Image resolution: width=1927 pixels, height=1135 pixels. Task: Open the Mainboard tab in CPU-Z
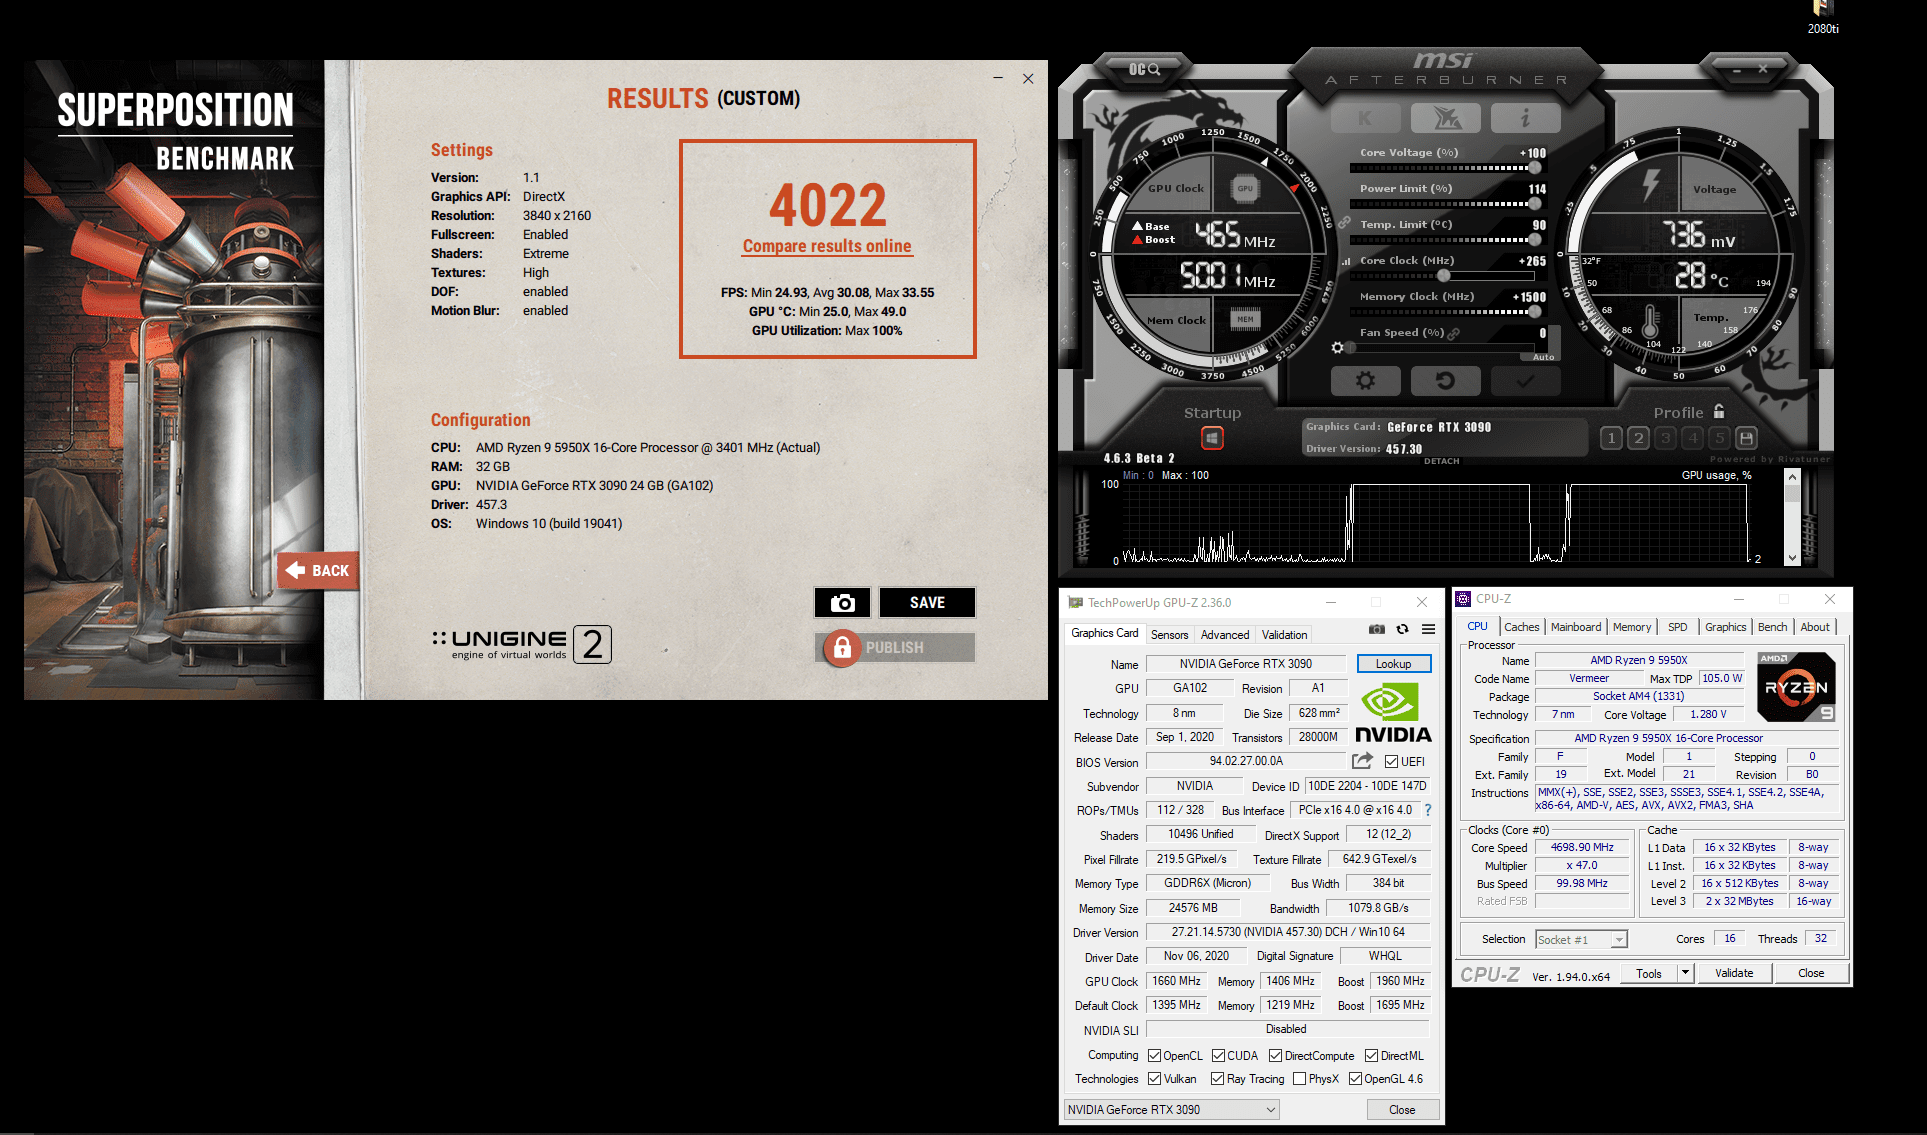[x=1575, y=627]
